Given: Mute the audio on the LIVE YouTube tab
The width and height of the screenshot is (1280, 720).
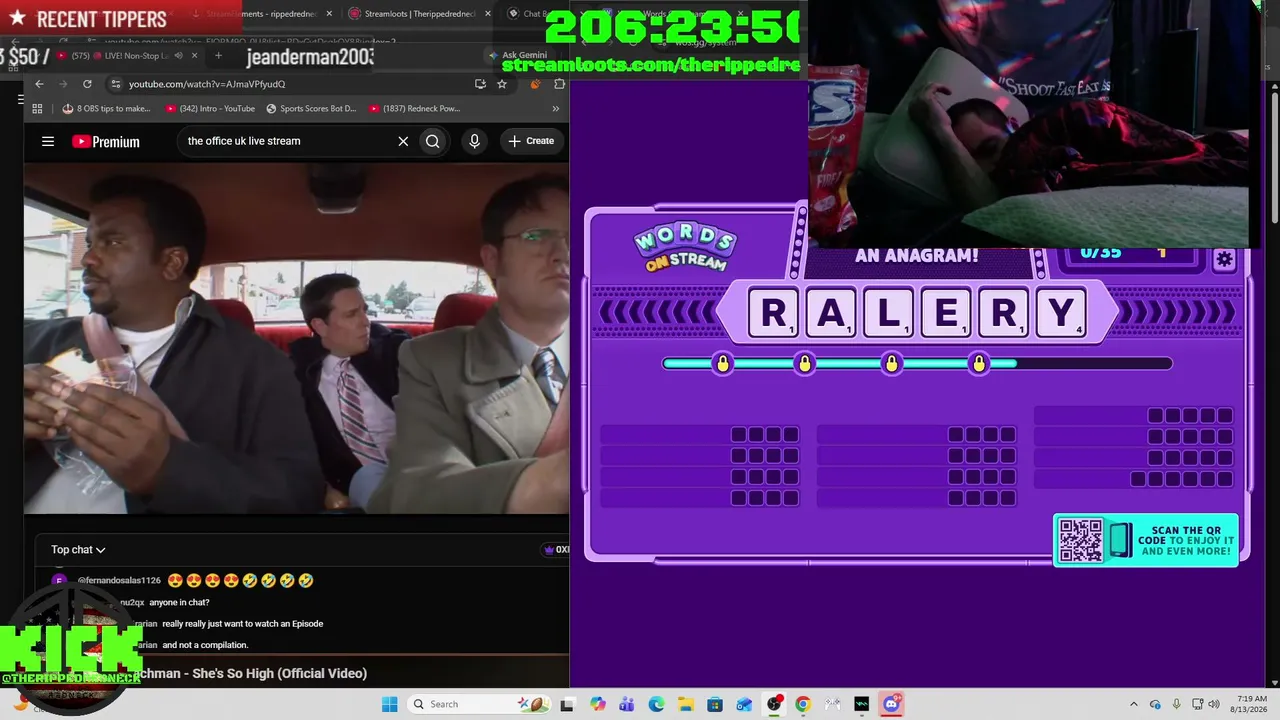Looking at the screenshot, I should click(178, 55).
